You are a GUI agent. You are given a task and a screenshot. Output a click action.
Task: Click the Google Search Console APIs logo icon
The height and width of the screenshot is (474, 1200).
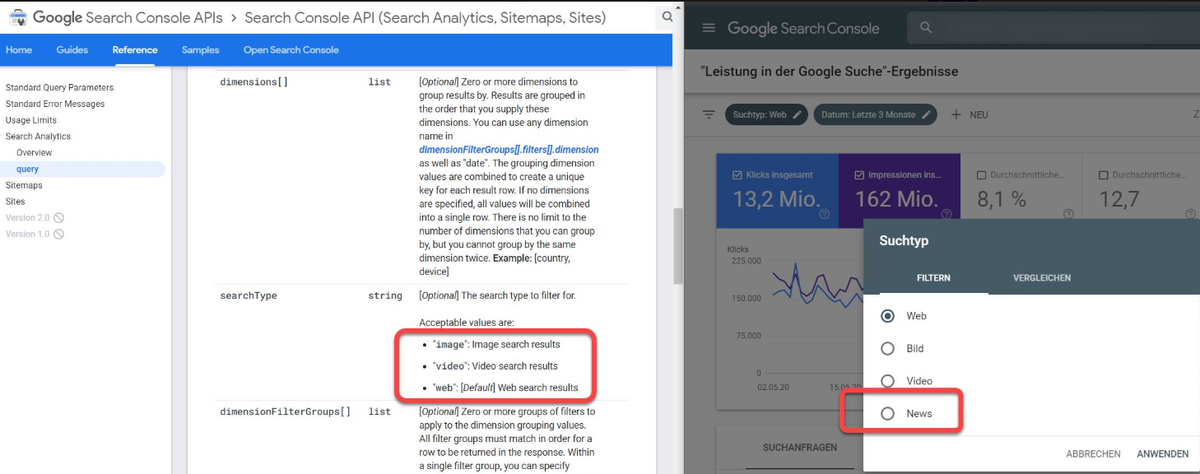(18, 17)
